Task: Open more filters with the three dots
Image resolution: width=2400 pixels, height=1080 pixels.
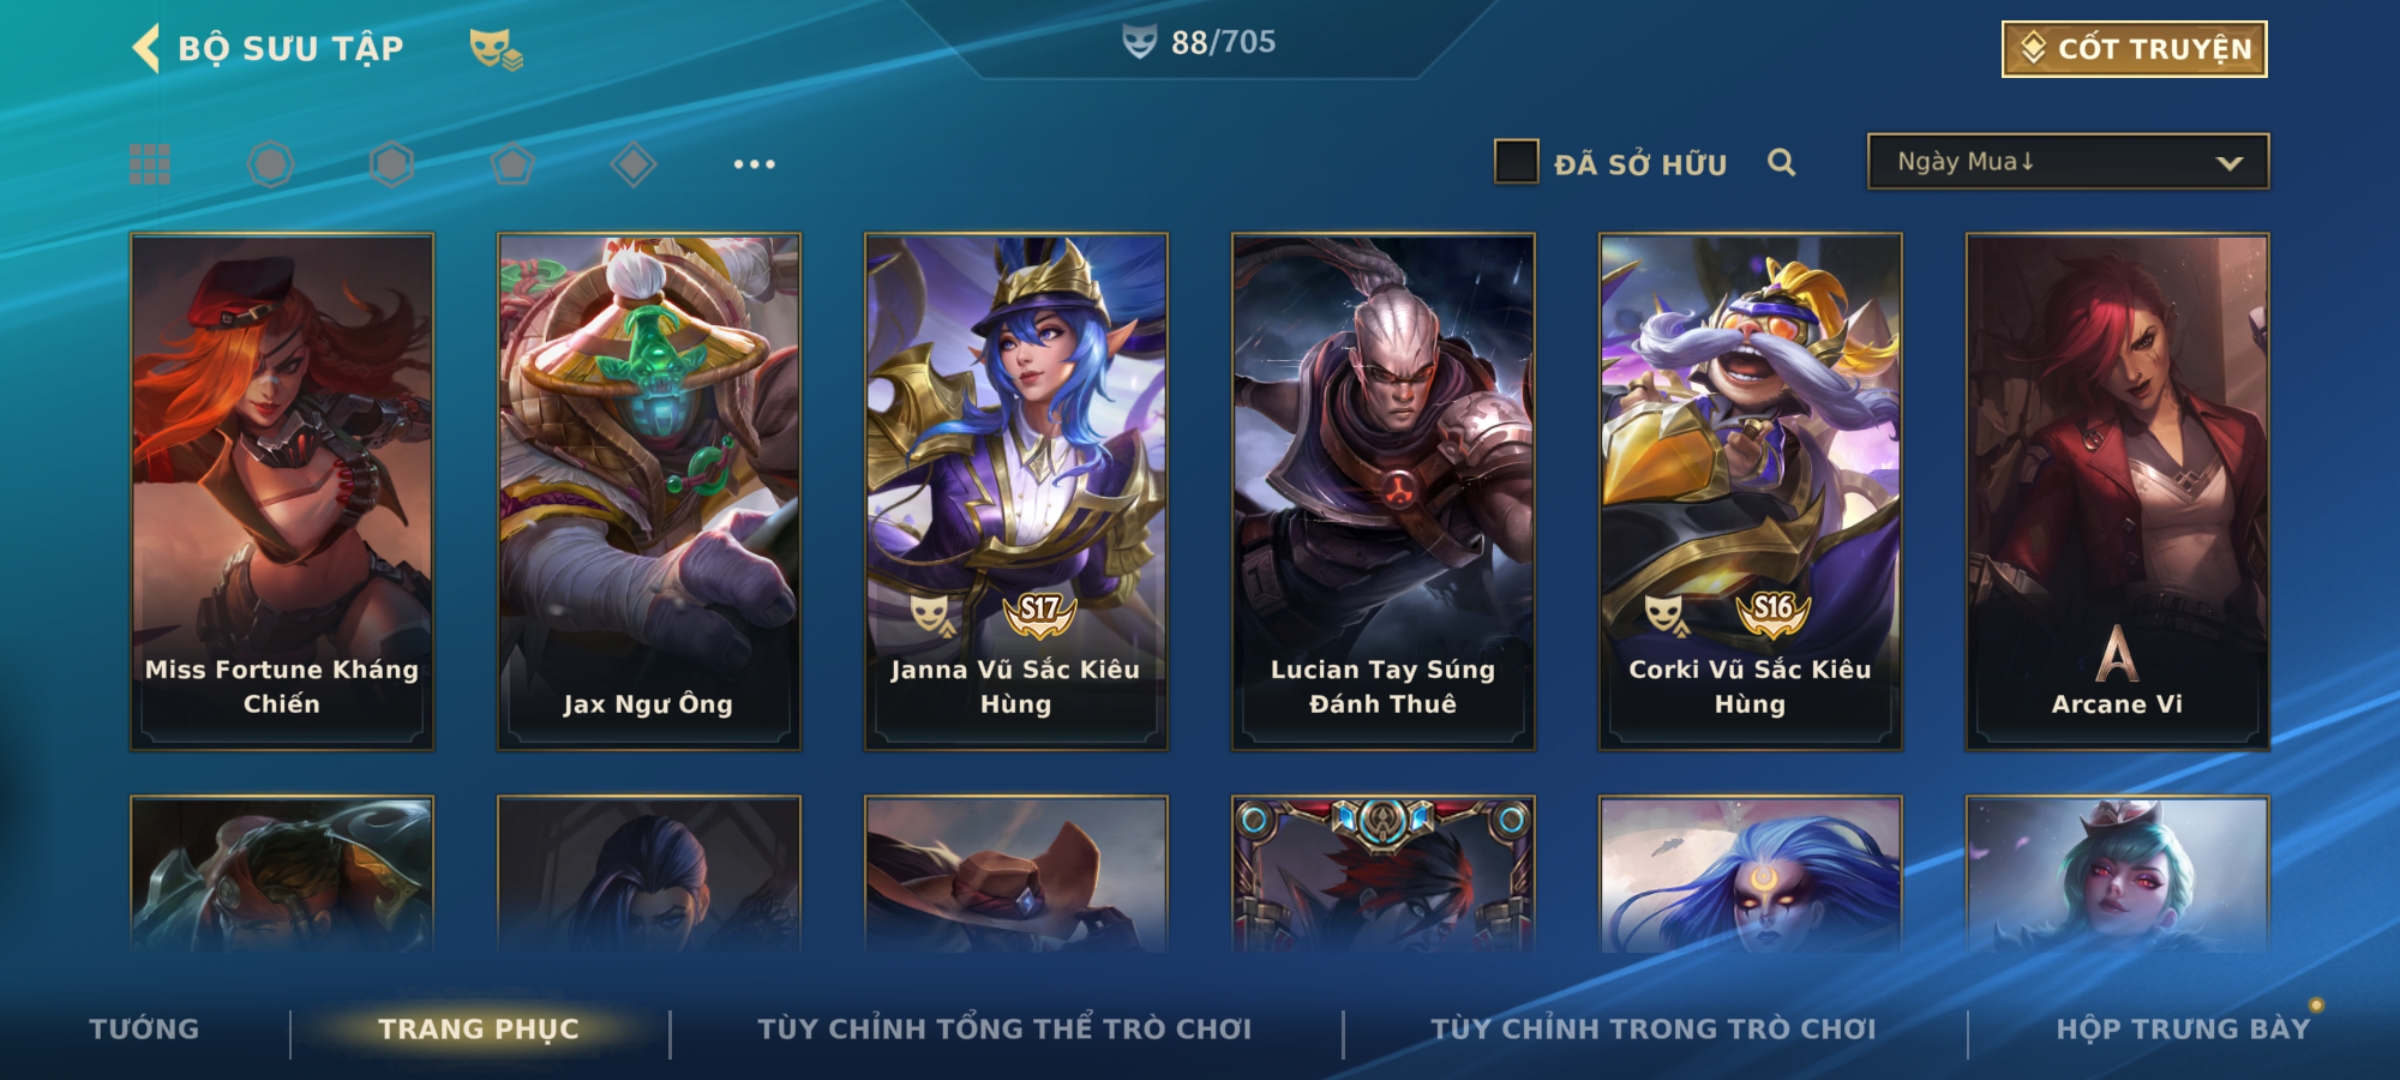Action: (754, 164)
